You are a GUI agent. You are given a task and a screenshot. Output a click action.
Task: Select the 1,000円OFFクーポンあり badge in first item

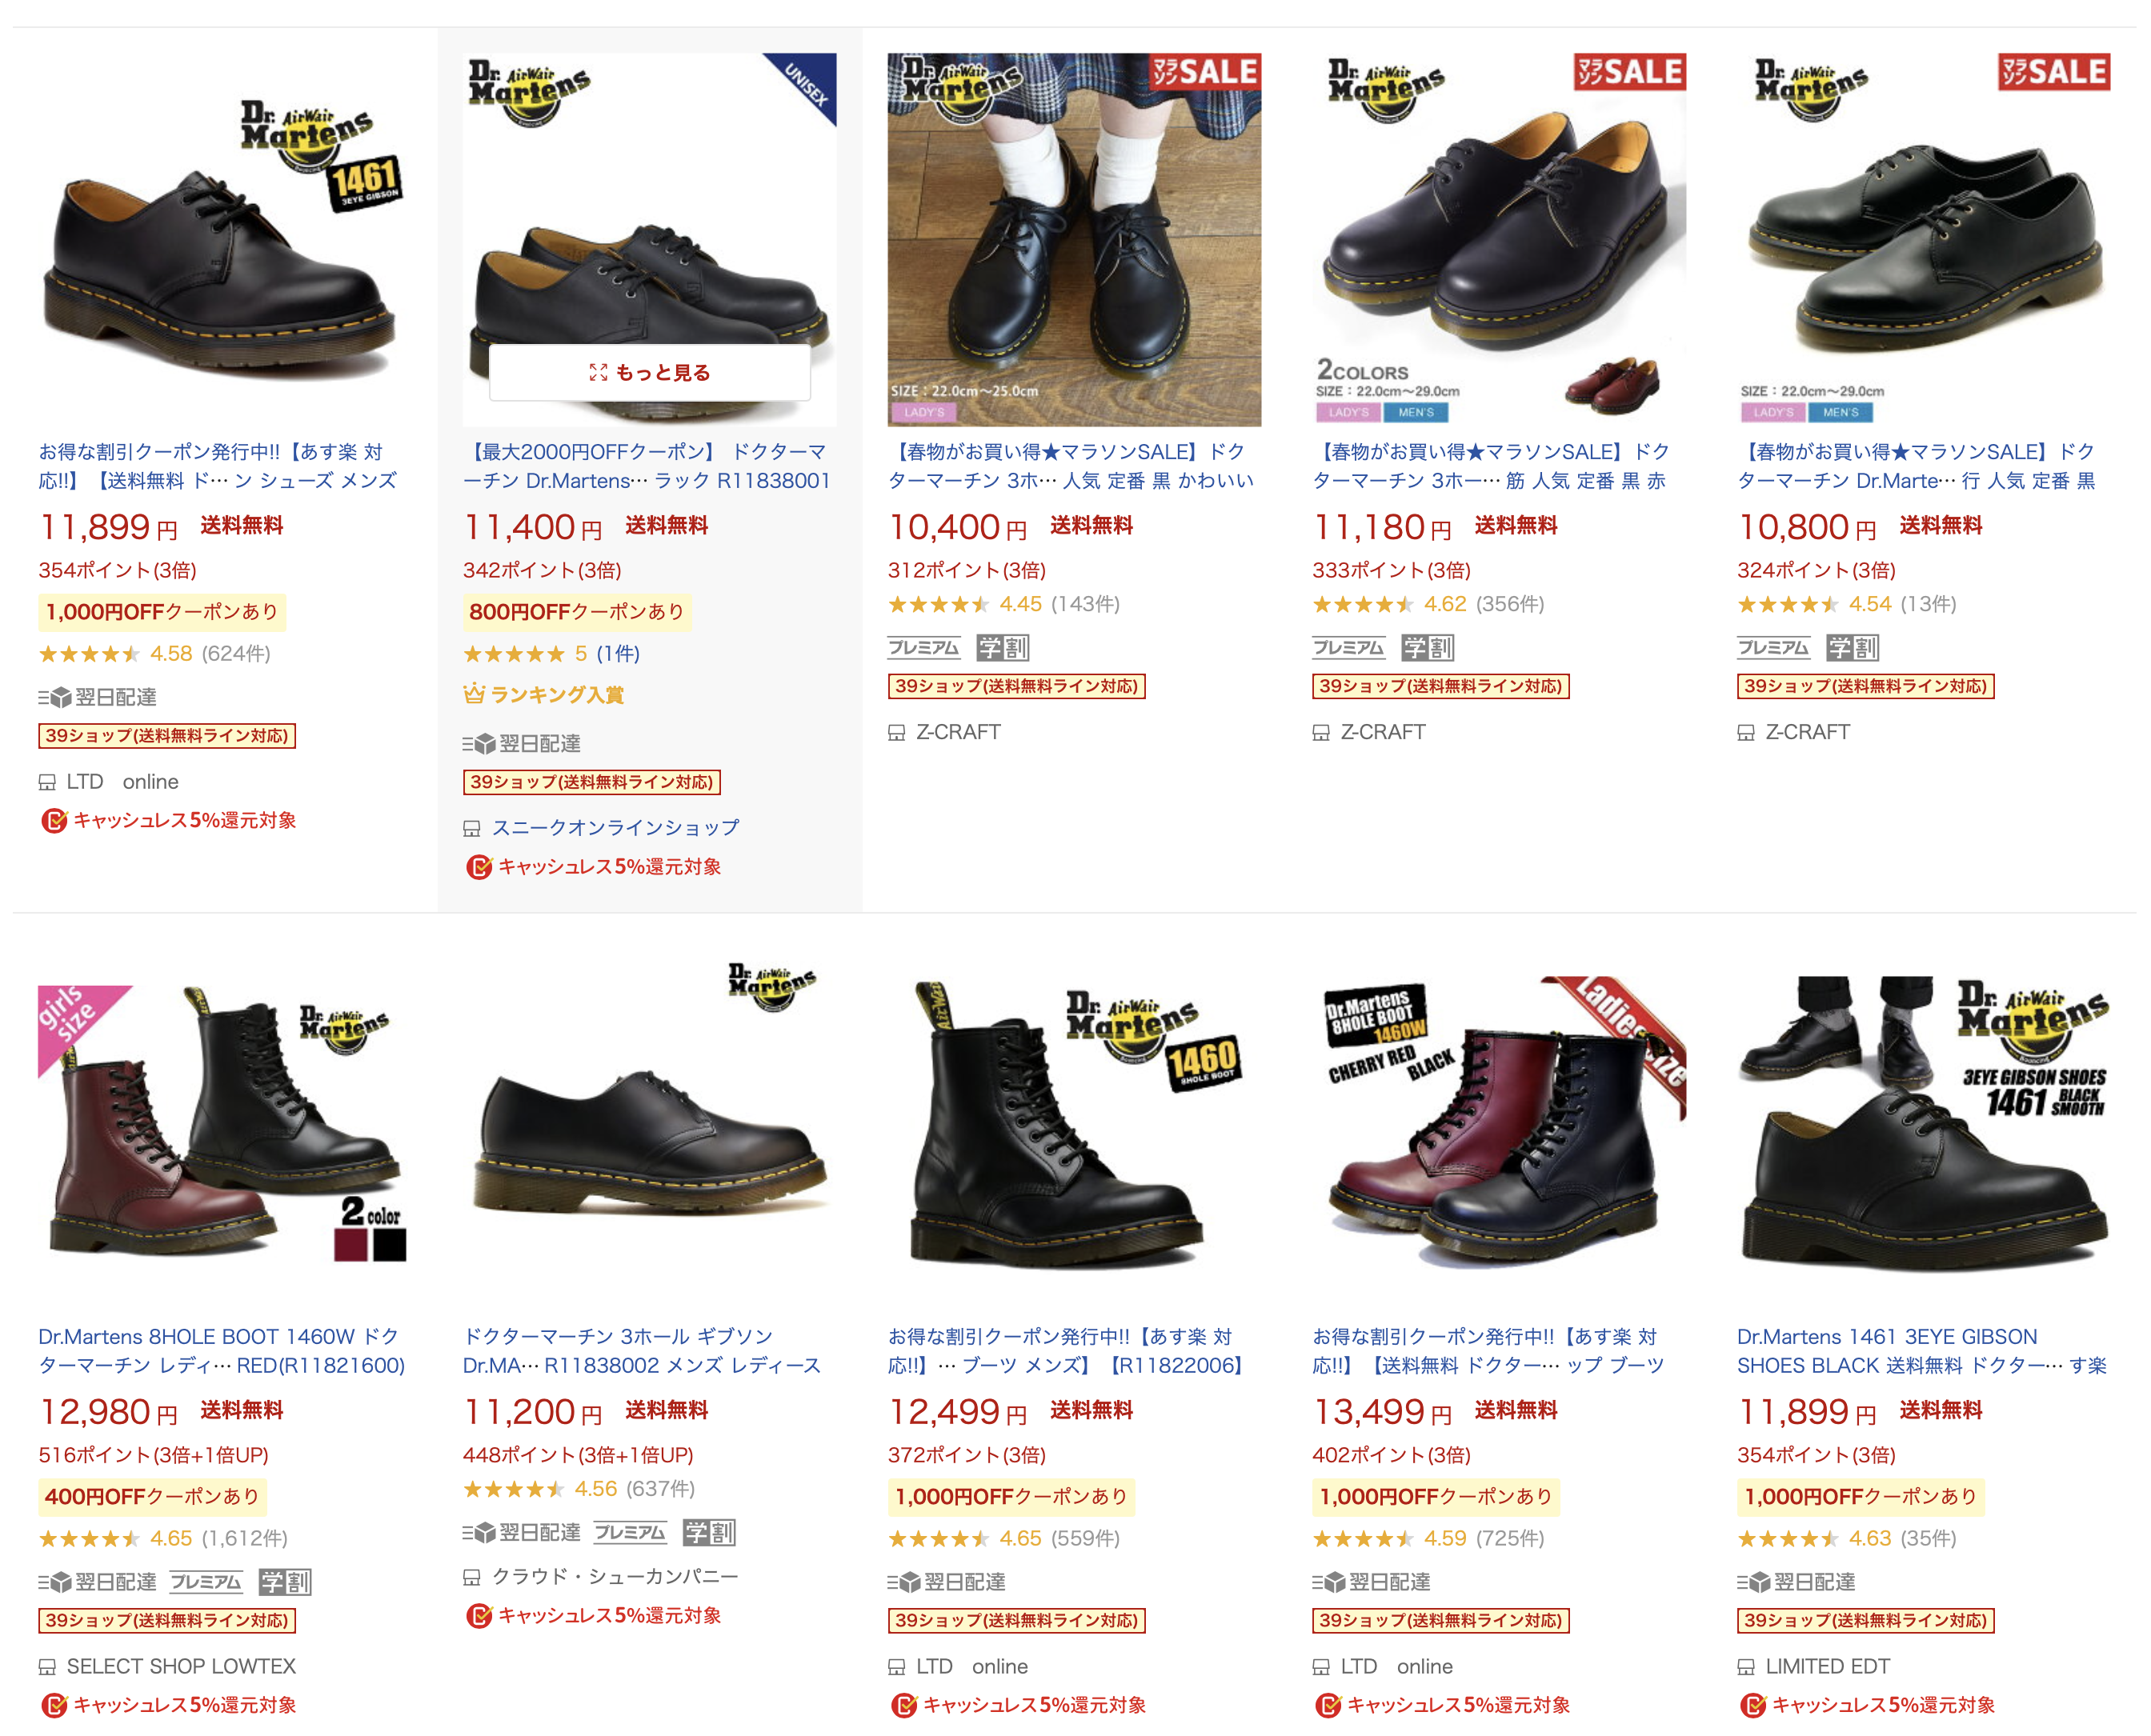click(162, 611)
